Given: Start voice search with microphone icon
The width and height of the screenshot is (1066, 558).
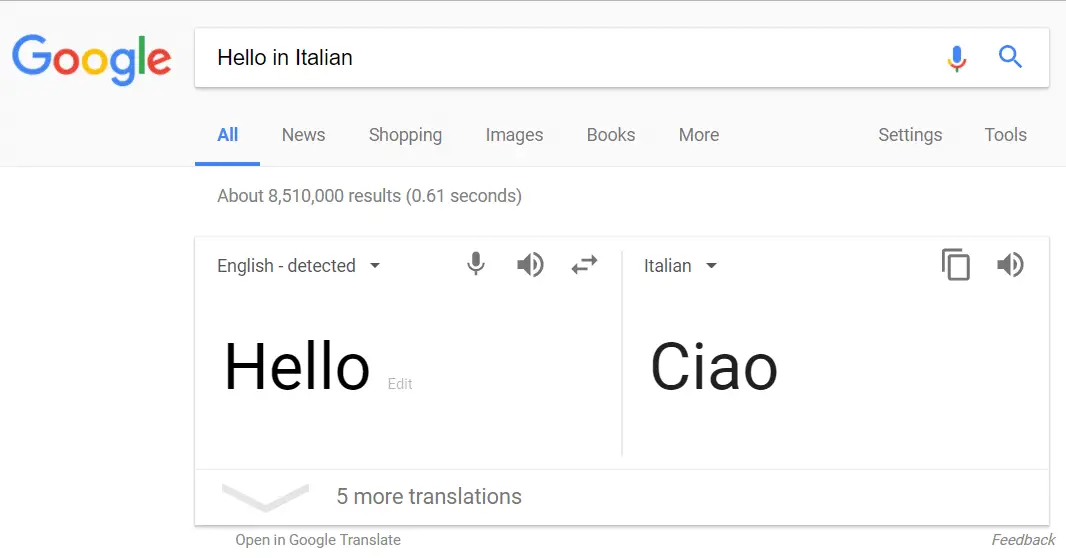Looking at the screenshot, I should 957,58.
